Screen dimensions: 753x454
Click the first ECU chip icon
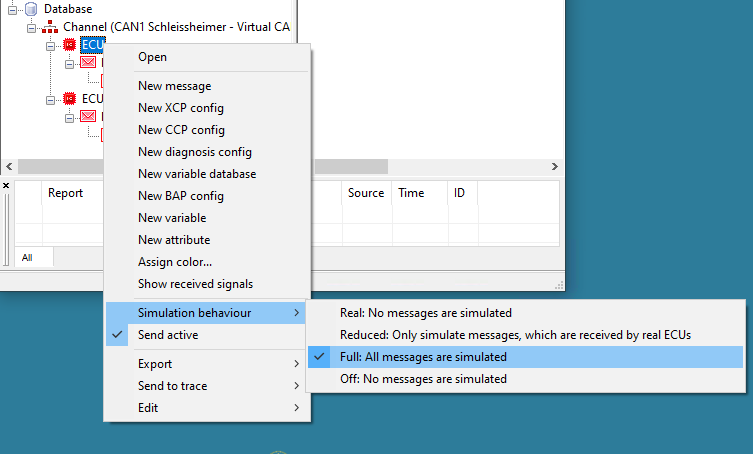[69, 46]
